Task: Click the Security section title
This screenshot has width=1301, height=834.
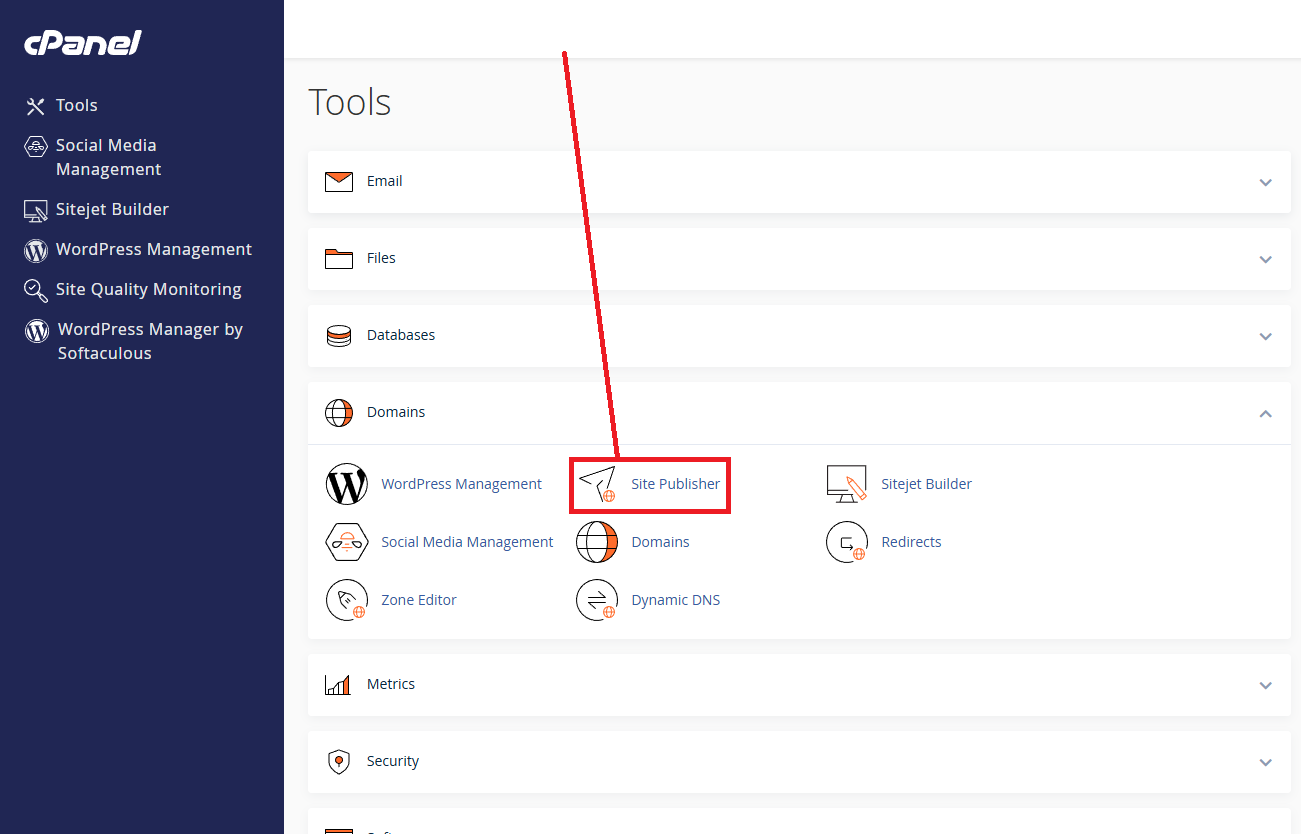Action: pos(393,761)
